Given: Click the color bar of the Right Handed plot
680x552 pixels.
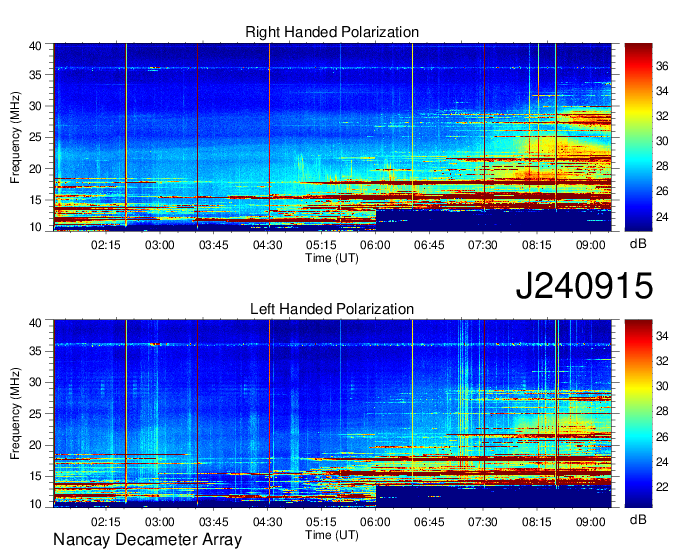Looking at the screenshot, I should tap(638, 137).
